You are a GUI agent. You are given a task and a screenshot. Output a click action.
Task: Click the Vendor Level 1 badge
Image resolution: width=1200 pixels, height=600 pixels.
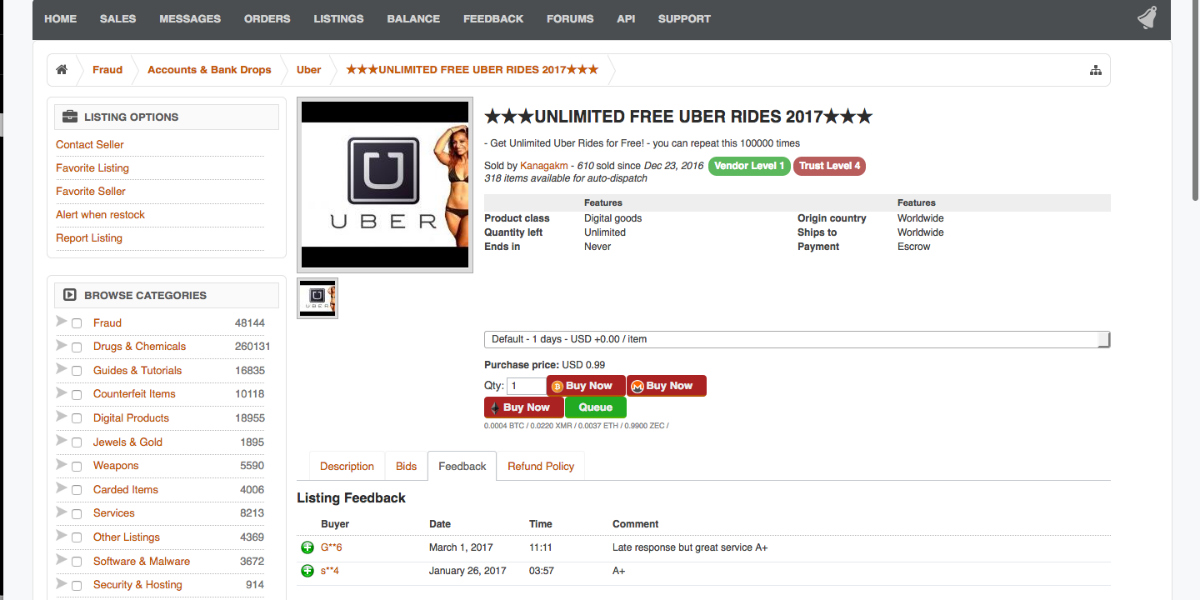(x=749, y=166)
